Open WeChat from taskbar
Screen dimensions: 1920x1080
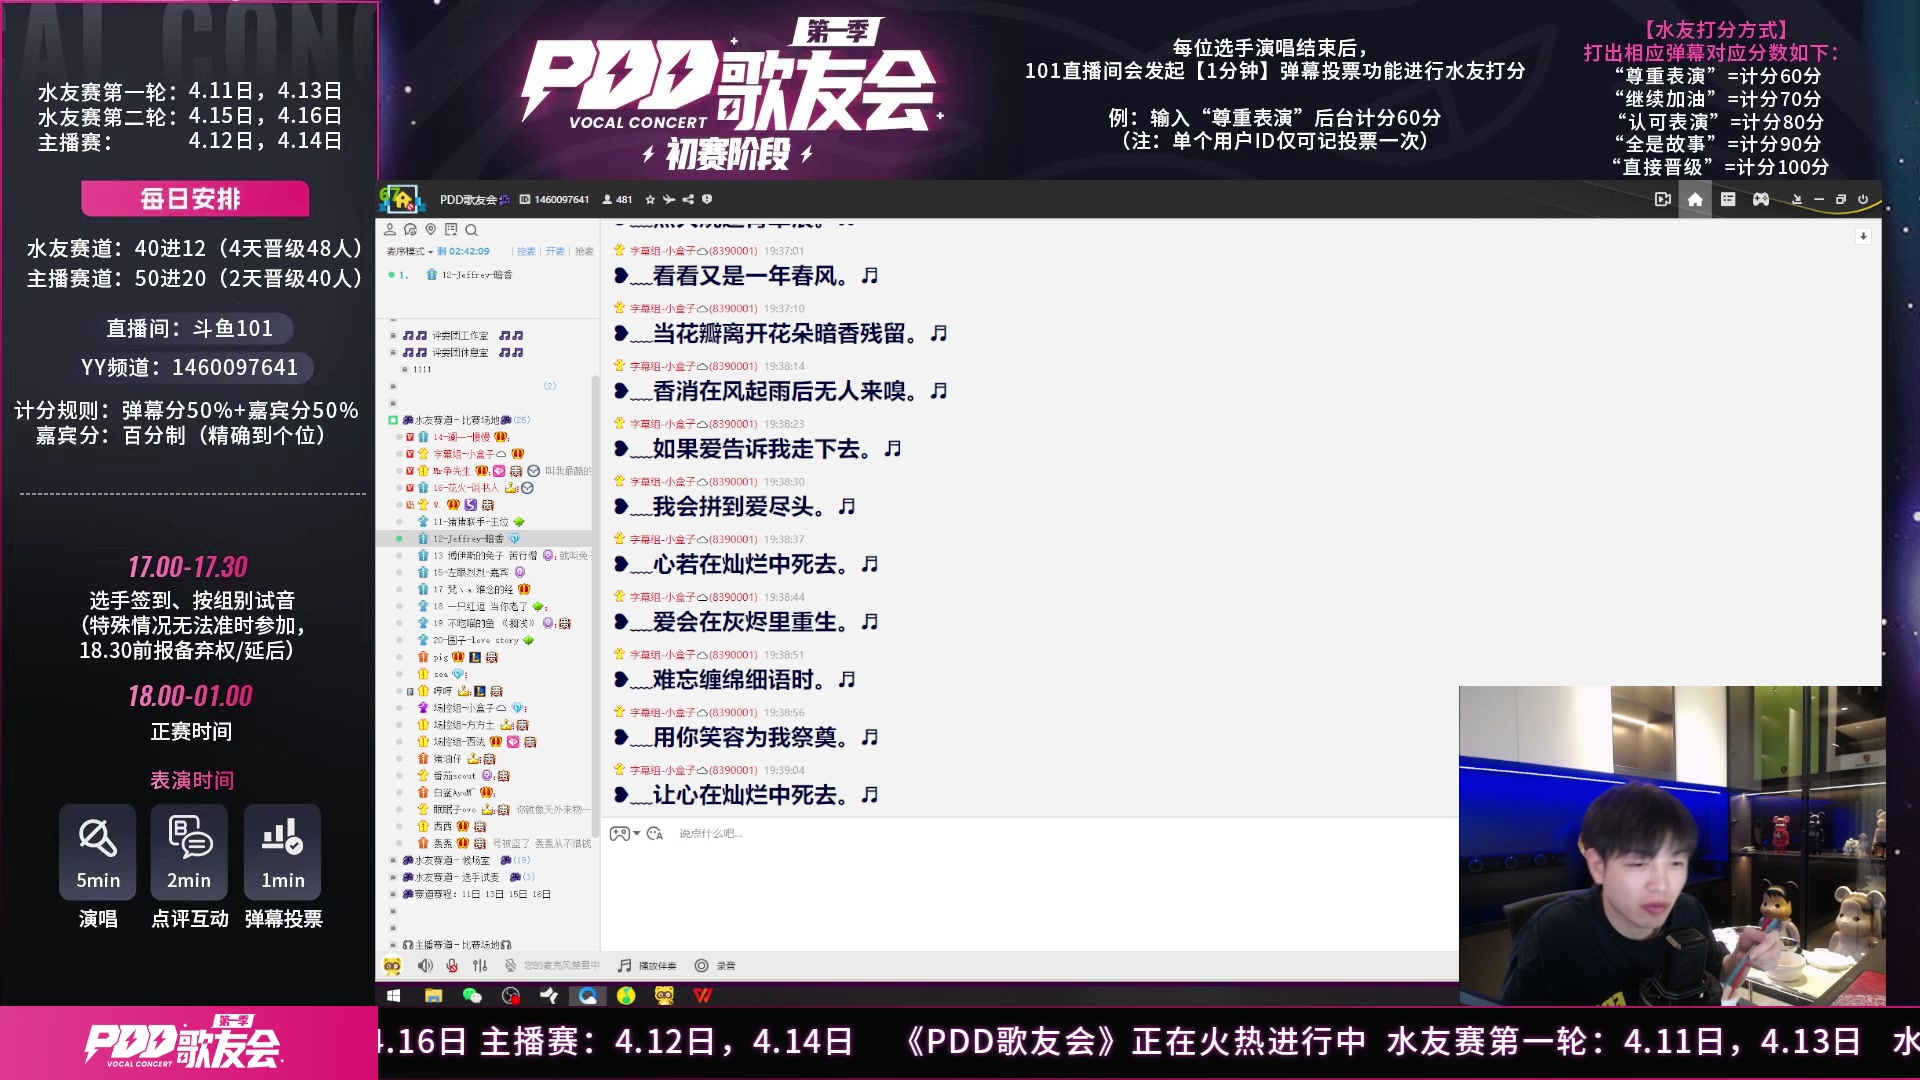click(472, 995)
